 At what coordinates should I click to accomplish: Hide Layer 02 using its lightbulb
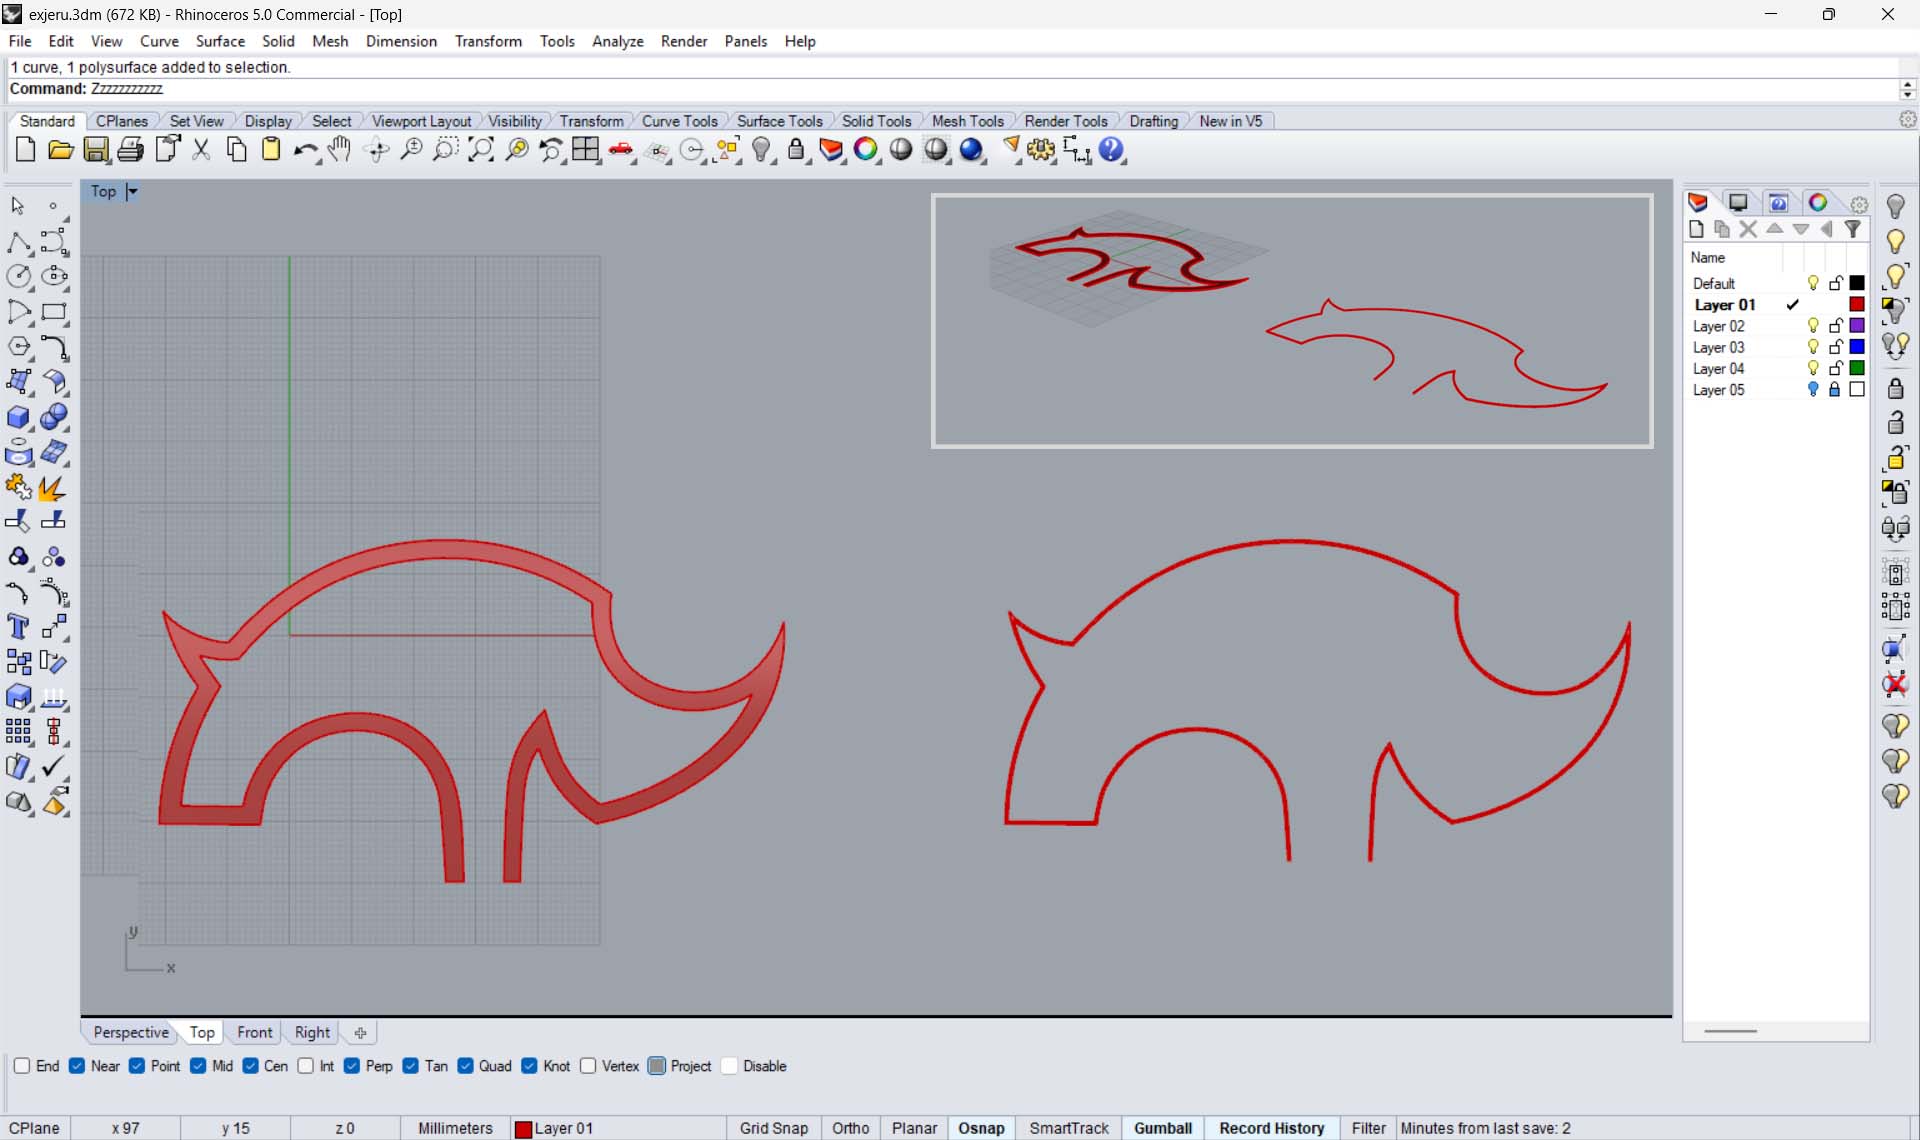point(1813,326)
